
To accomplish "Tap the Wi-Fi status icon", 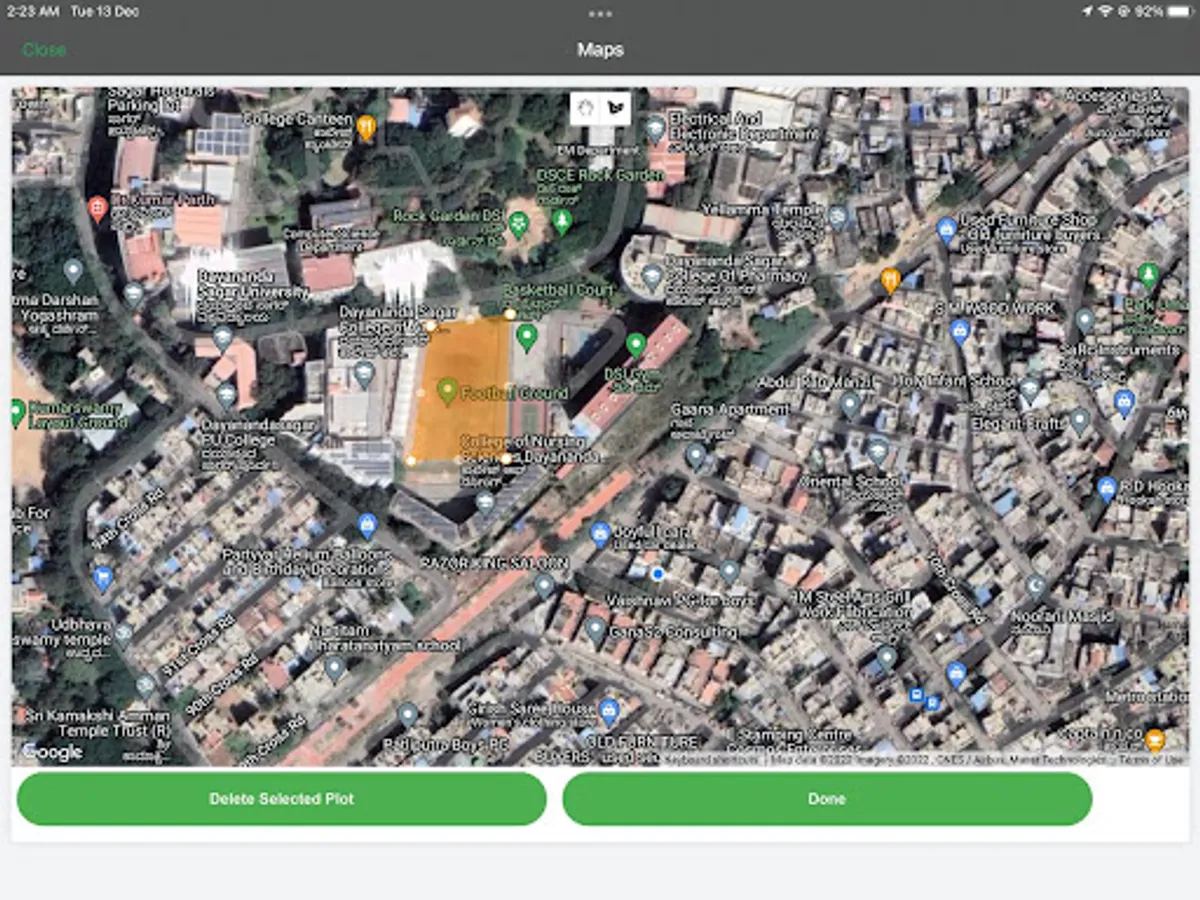I will 1105,12.
